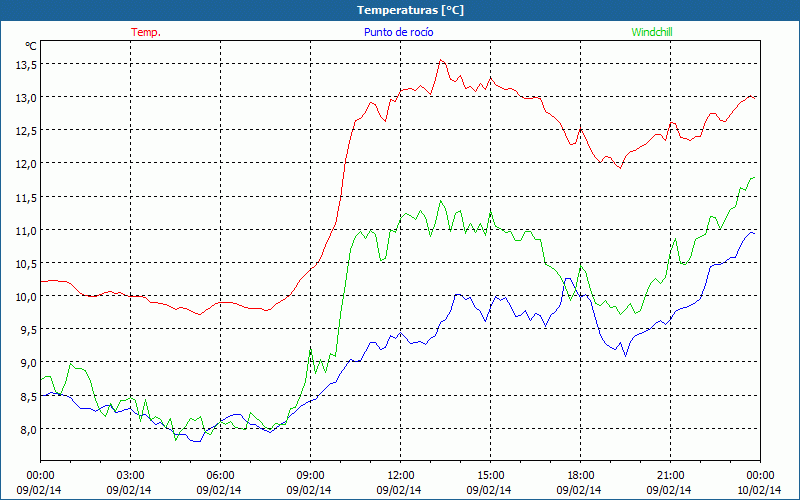The height and width of the screenshot is (500, 800).
Task: Click the 09/02/14 date under 21:00
Action: click(669, 490)
